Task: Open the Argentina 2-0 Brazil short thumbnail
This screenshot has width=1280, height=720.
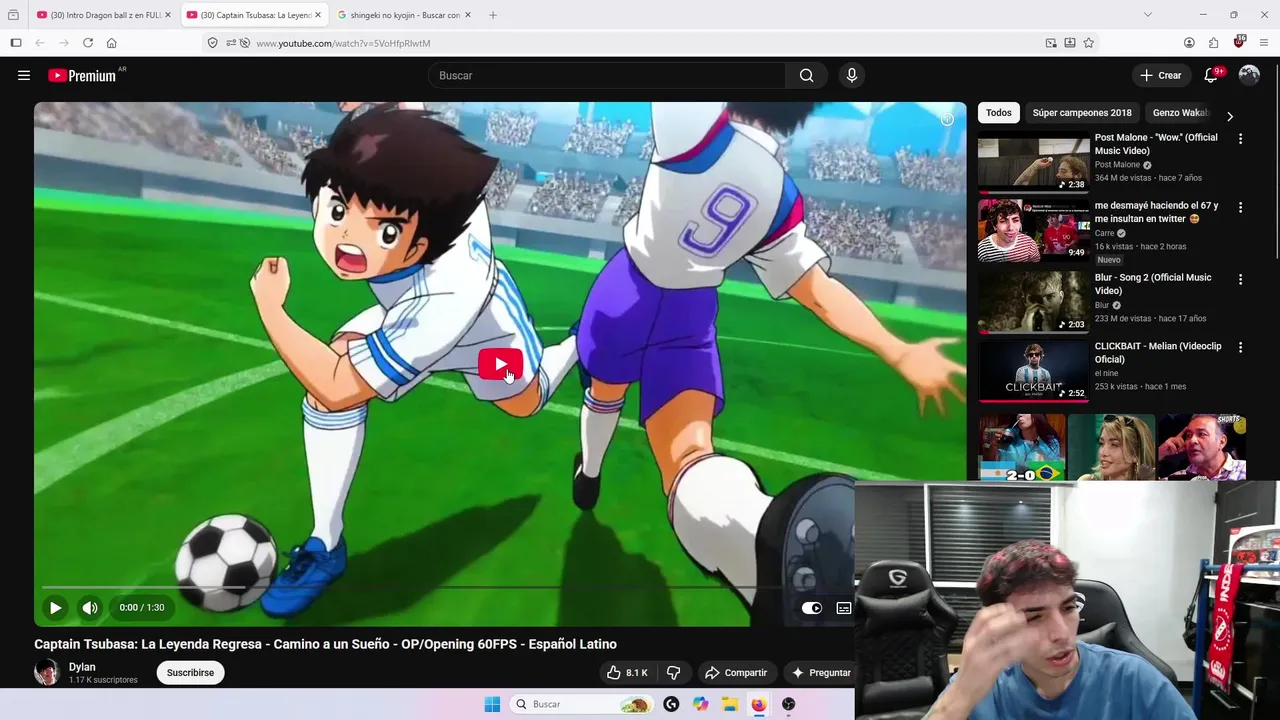Action: pos(1022,448)
